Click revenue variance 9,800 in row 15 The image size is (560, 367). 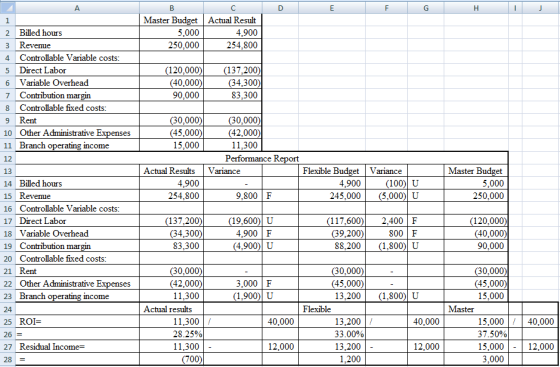(x=233, y=196)
